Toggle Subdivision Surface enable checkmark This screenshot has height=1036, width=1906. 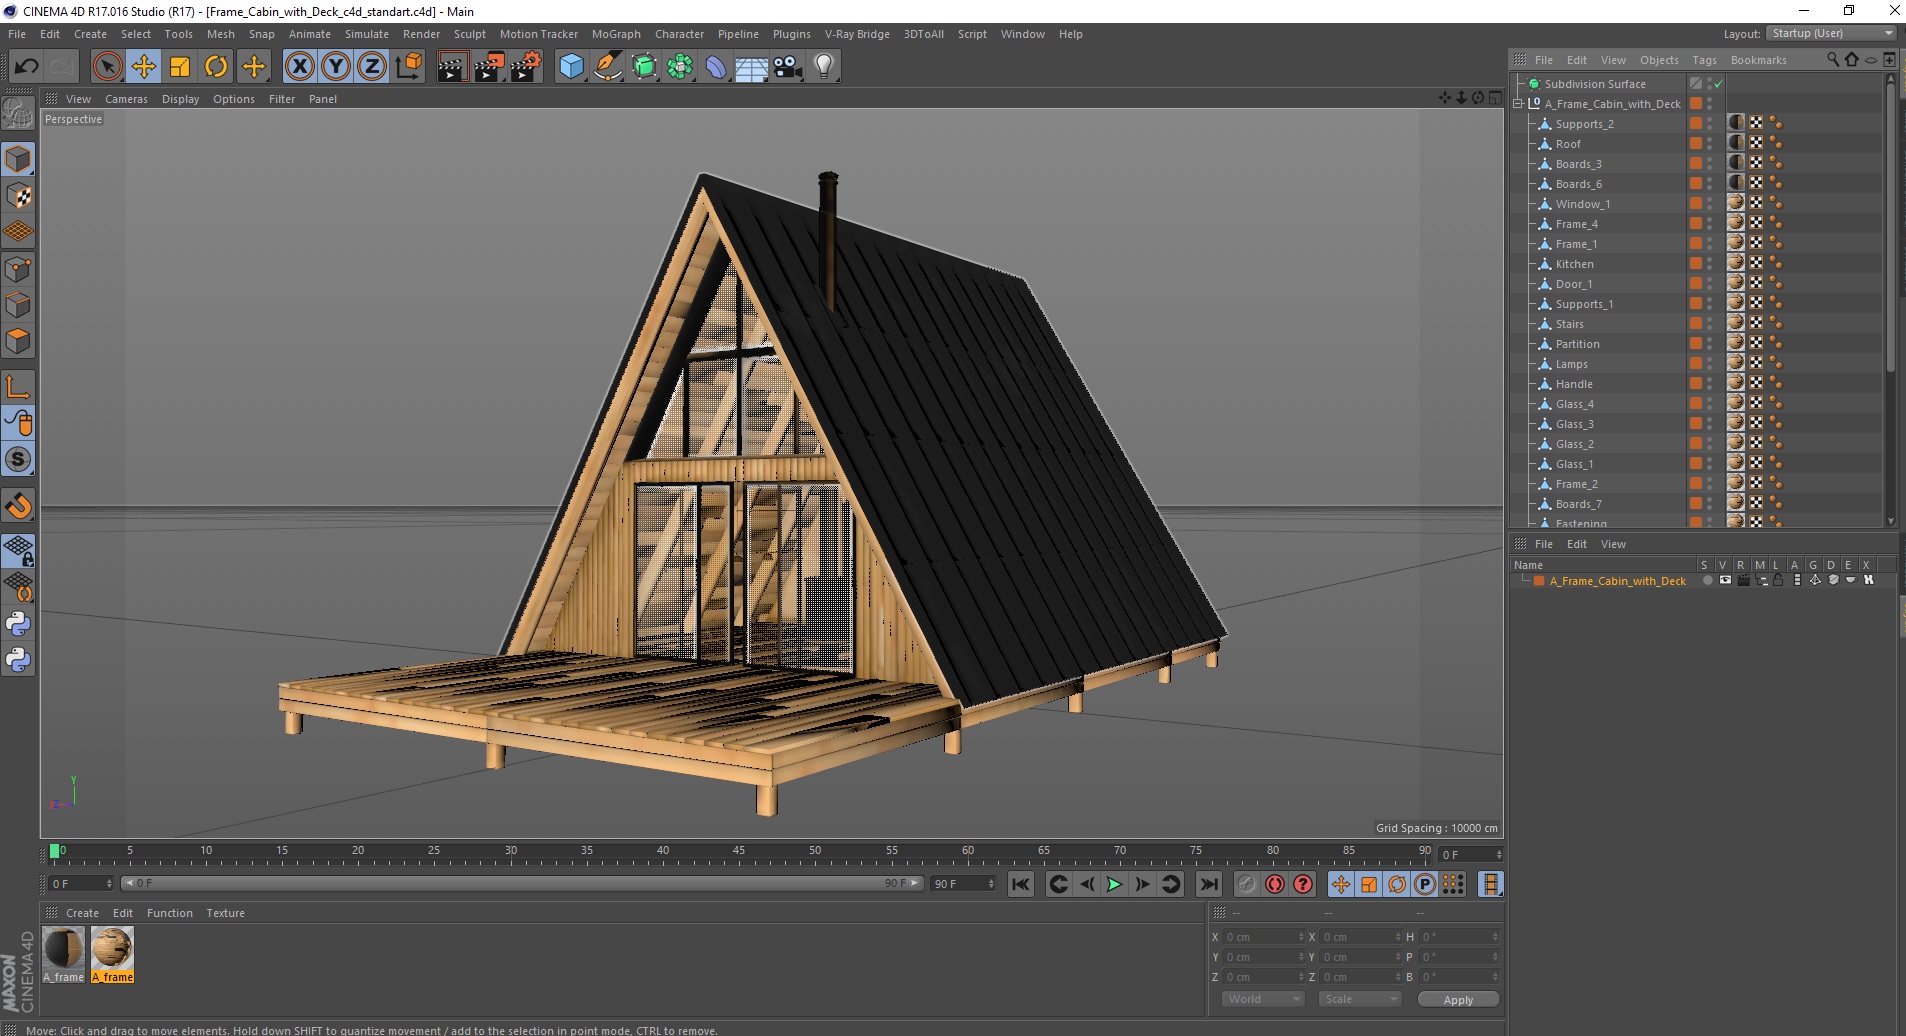1718,84
